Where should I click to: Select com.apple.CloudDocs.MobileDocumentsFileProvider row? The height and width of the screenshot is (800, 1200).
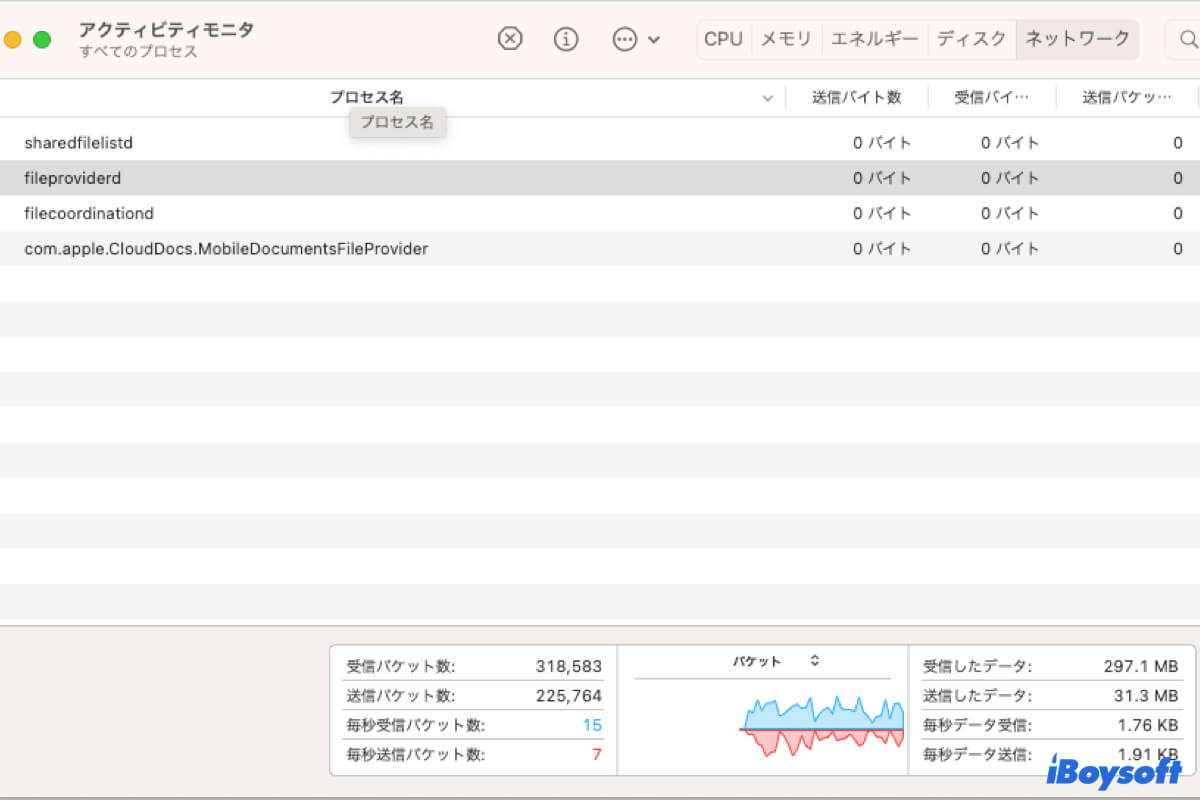pyautogui.click(x=600, y=248)
